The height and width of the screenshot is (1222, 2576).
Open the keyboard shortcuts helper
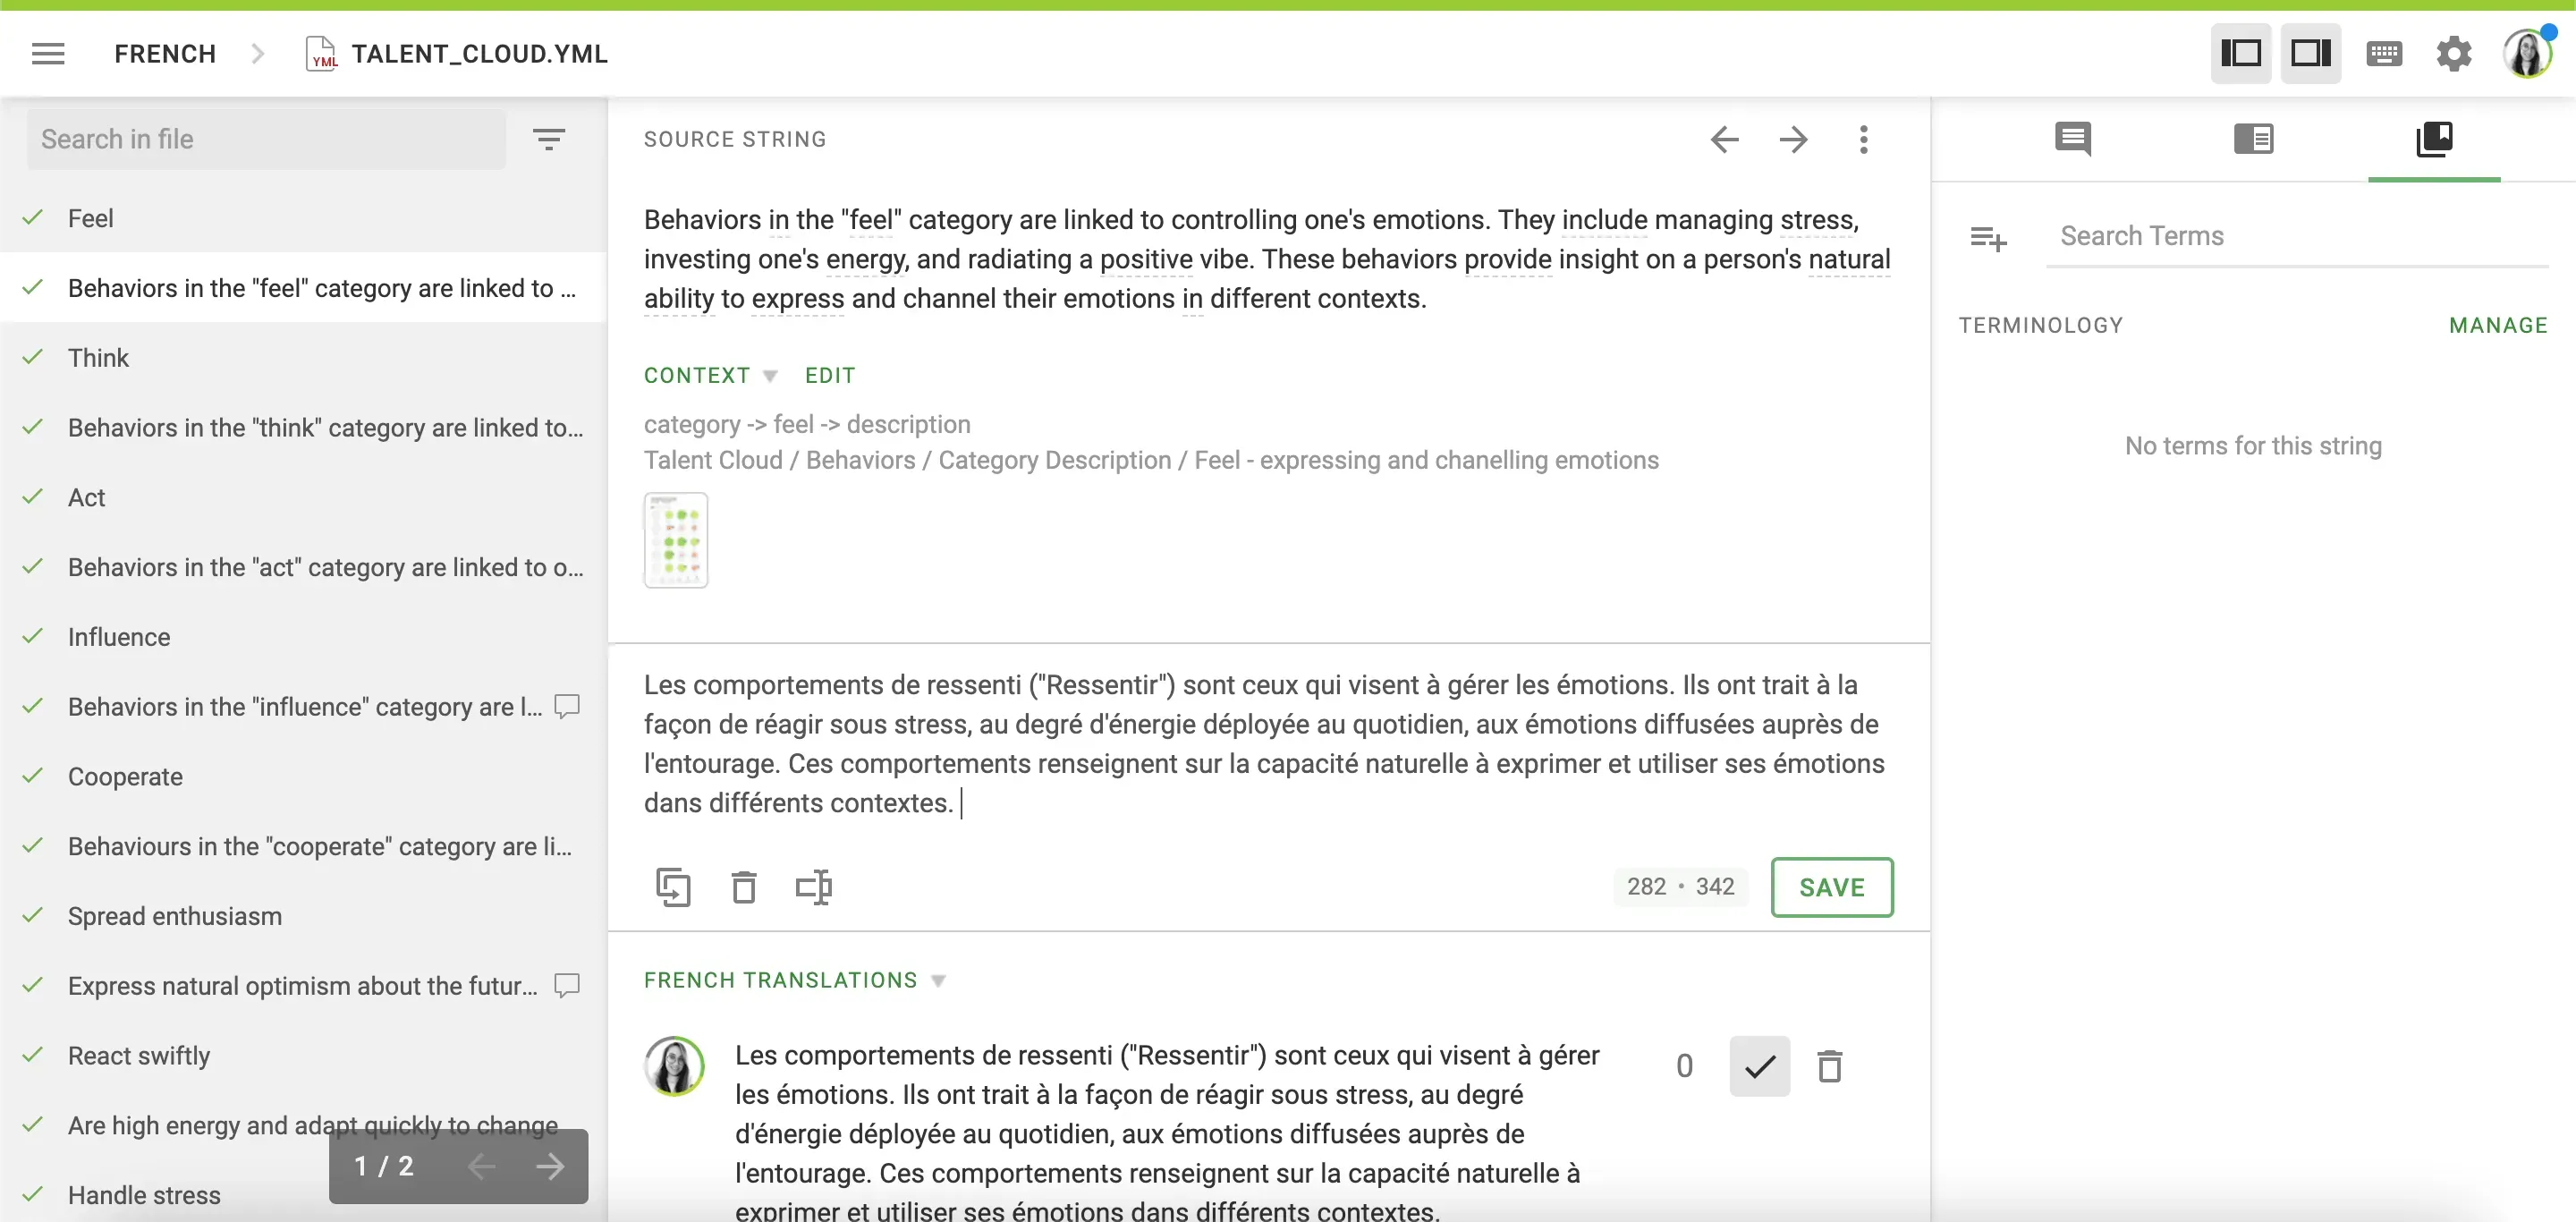(x=2385, y=53)
